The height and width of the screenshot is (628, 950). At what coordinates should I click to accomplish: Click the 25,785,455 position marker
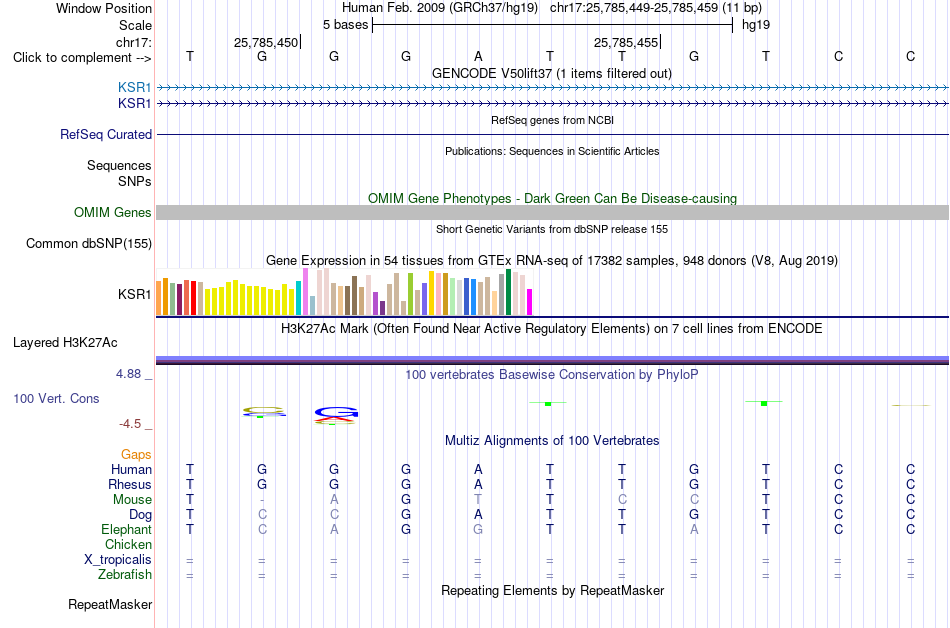coord(626,42)
